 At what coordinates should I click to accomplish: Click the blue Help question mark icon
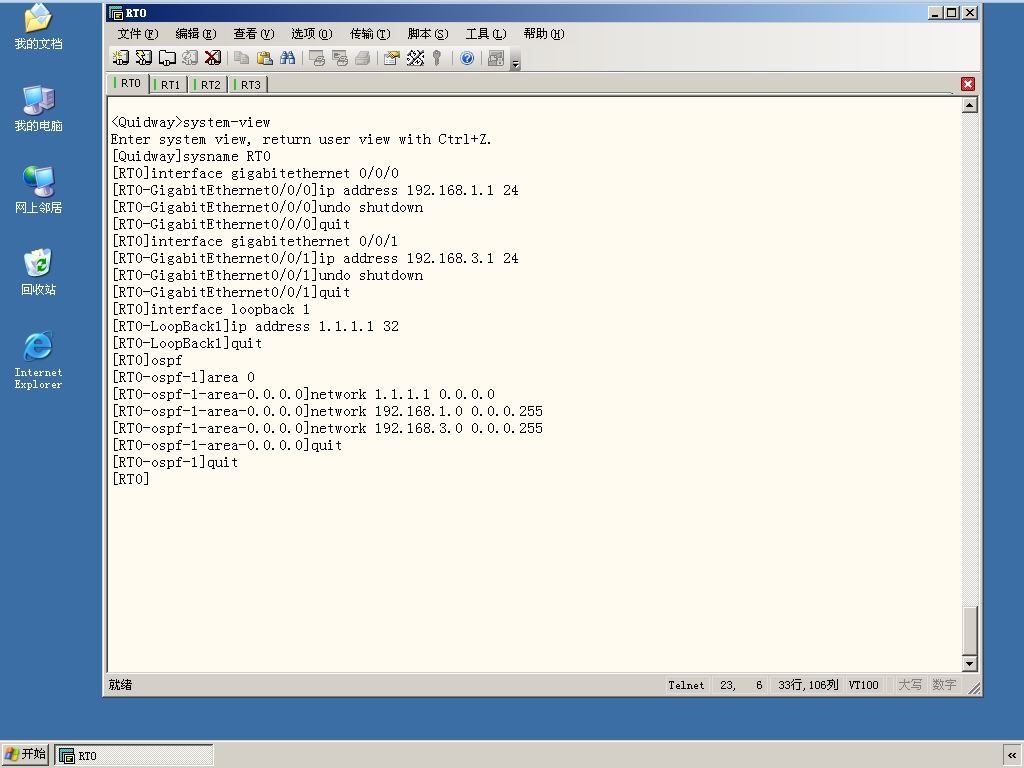coord(467,58)
